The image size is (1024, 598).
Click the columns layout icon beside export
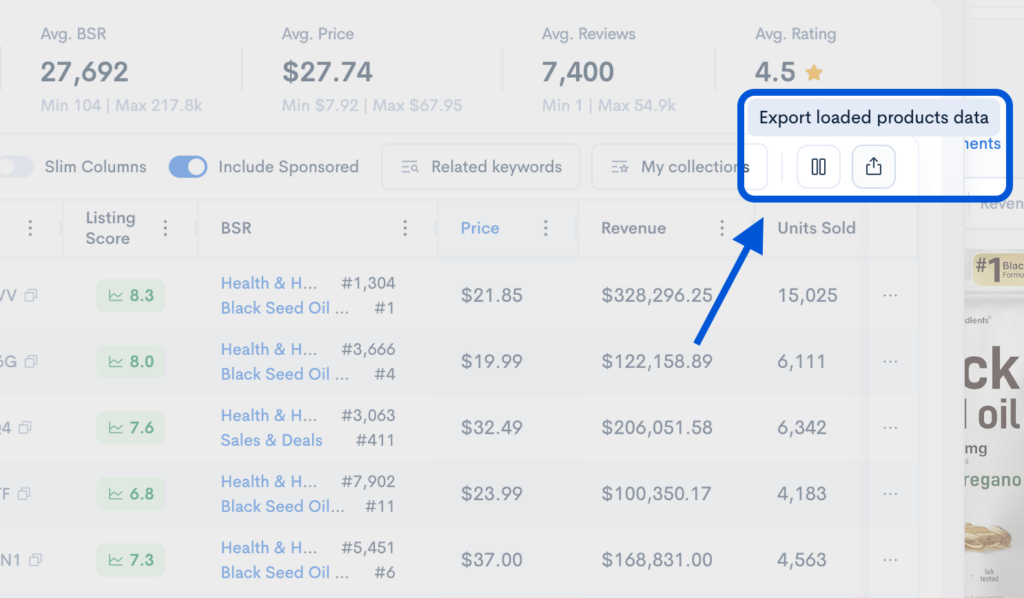click(x=818, y=167)
